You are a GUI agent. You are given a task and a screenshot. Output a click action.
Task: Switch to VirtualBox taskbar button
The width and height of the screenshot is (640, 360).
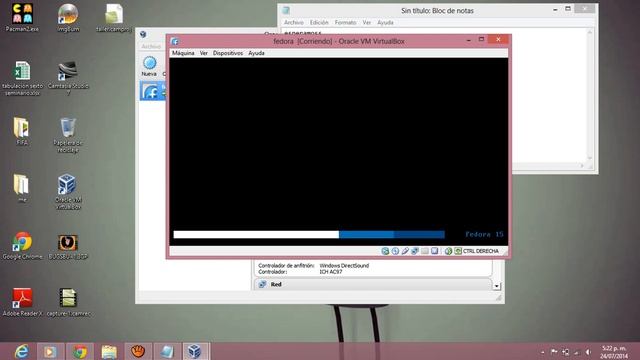point(196,351)
